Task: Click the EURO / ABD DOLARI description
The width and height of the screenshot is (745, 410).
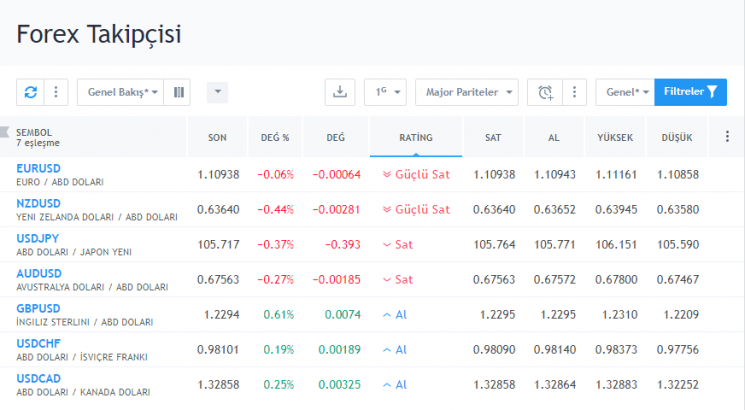Action: (60, 182)
